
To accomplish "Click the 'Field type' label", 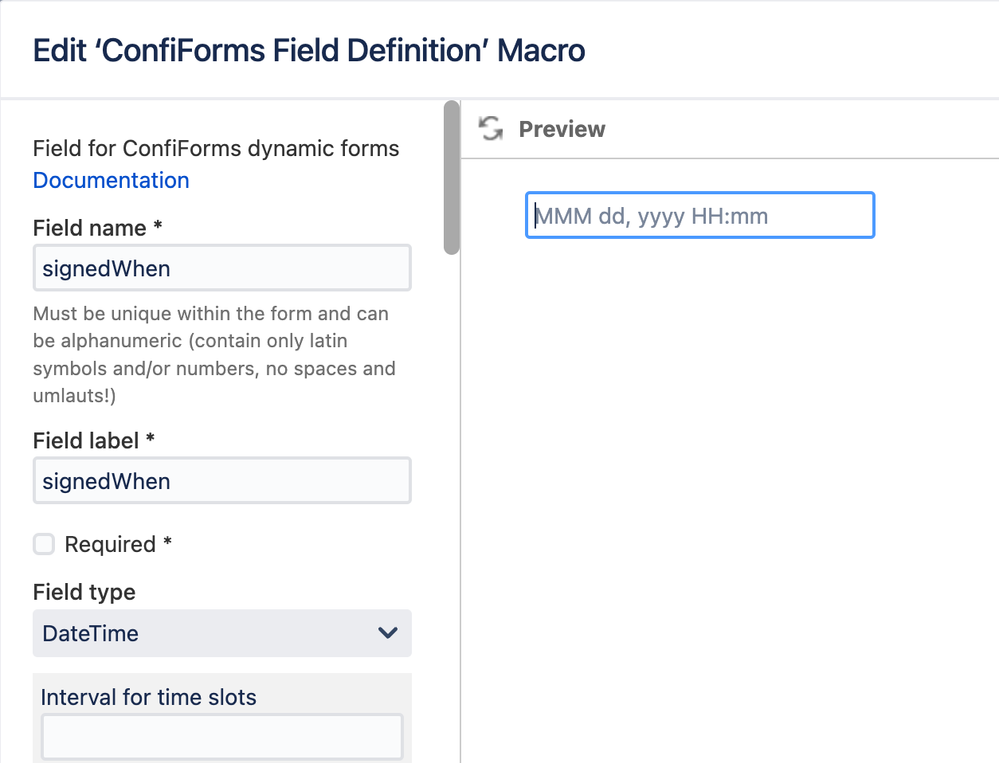I will (84, 592).
